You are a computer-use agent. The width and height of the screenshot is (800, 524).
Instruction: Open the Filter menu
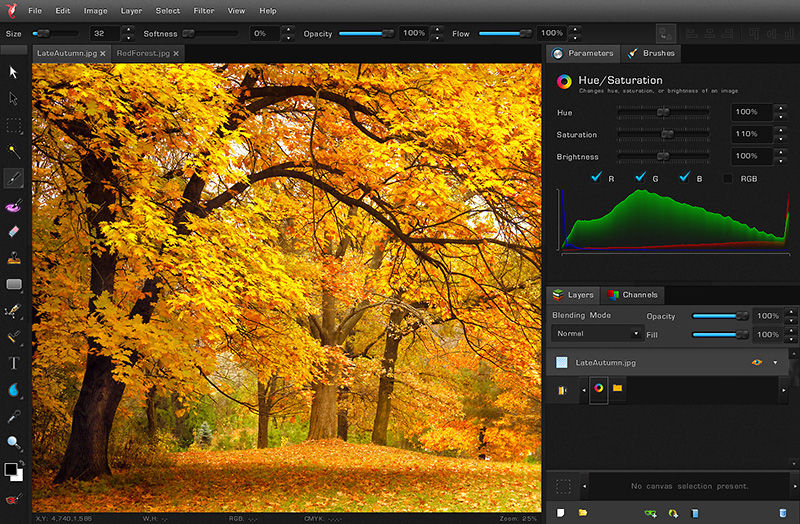pos(203,11)
